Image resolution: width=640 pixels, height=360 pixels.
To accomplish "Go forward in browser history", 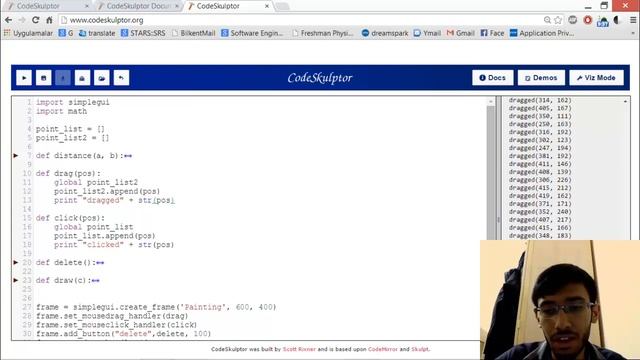I will pyautogui.click(x=22, y=20).
